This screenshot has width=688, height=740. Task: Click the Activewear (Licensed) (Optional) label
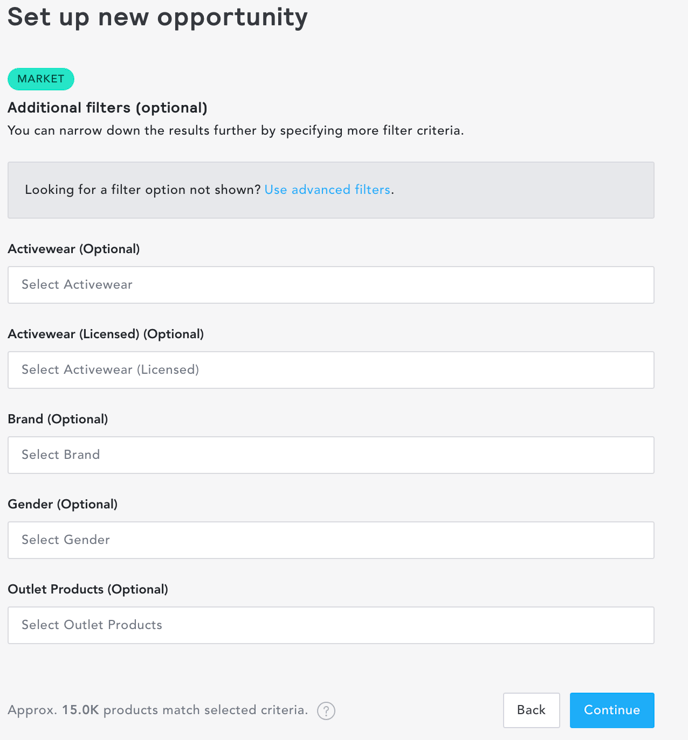pyautogui.click(x=106, y=334)
